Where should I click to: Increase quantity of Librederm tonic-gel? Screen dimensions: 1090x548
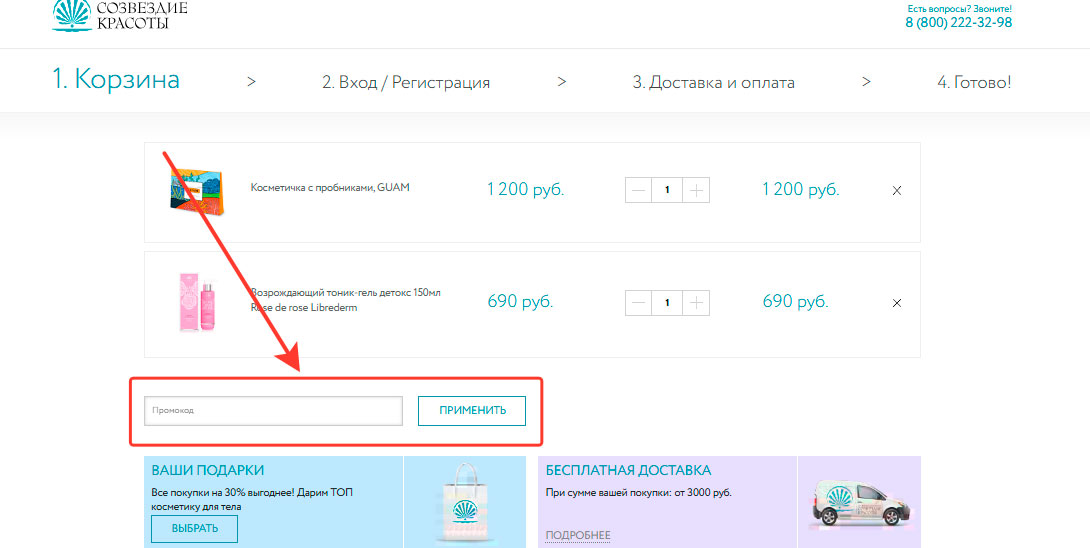(x=696, y=303)
